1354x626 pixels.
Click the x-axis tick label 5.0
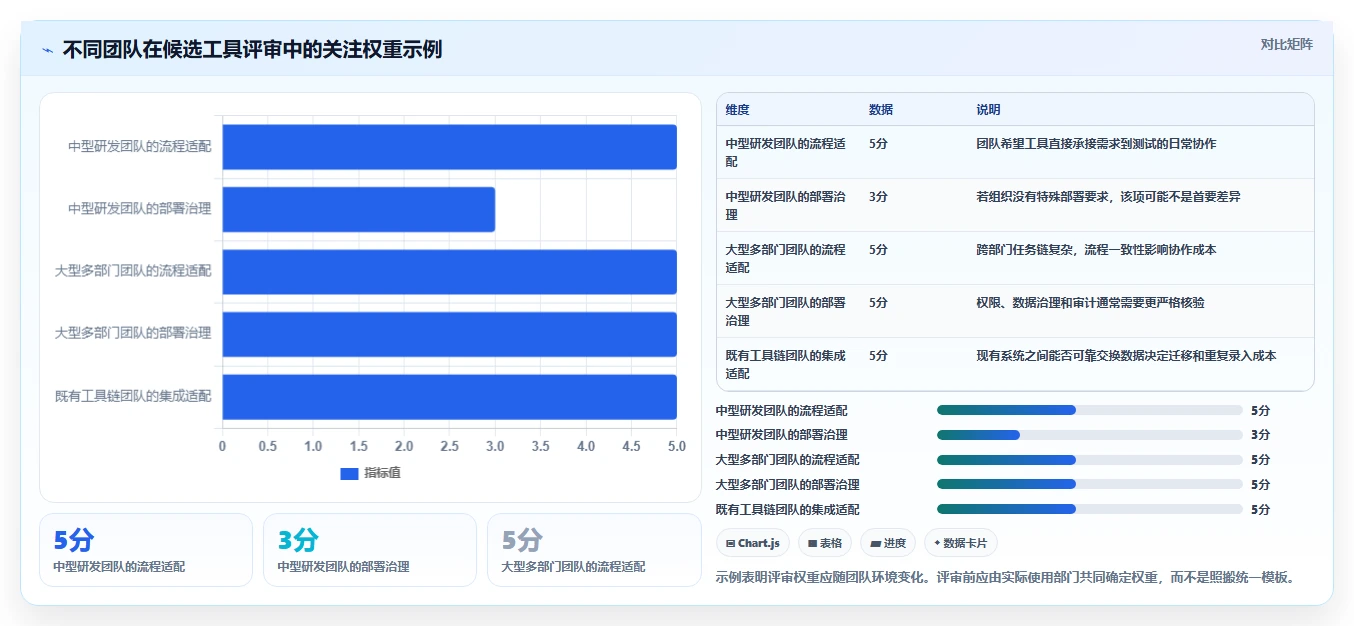(x=677, y=446)
